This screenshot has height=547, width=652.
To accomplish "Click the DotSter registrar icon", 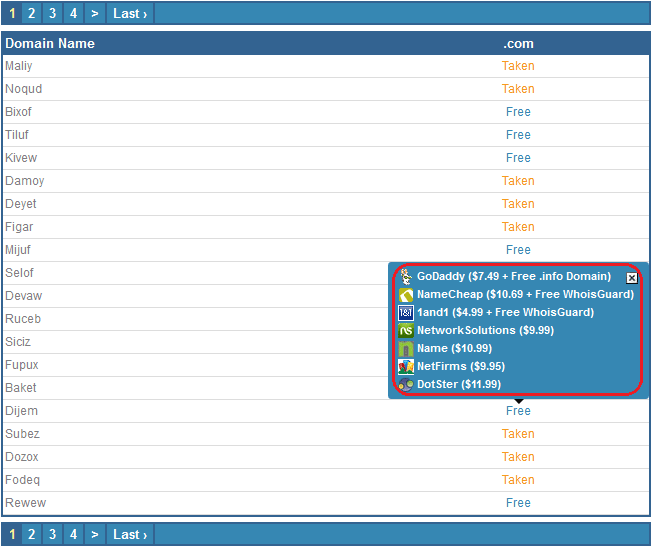I will [406, 385].
